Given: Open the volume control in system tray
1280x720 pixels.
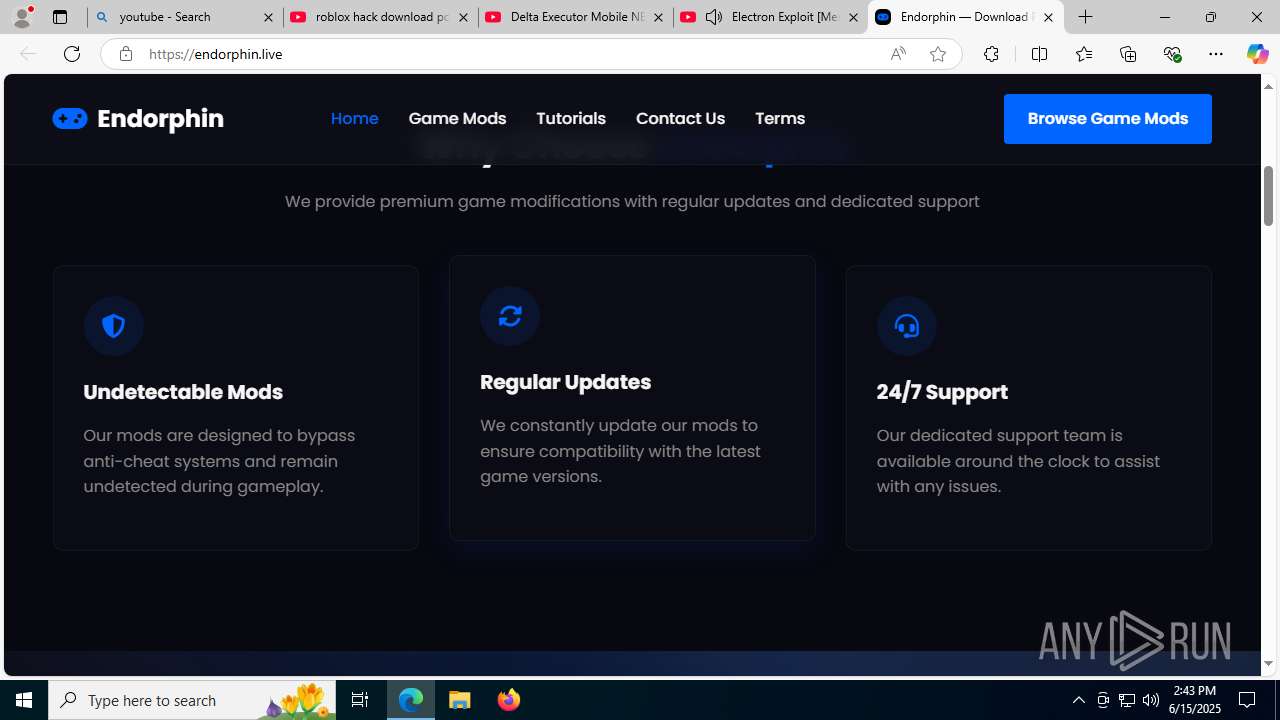Looking at the screenshot, I should 1150,700.
